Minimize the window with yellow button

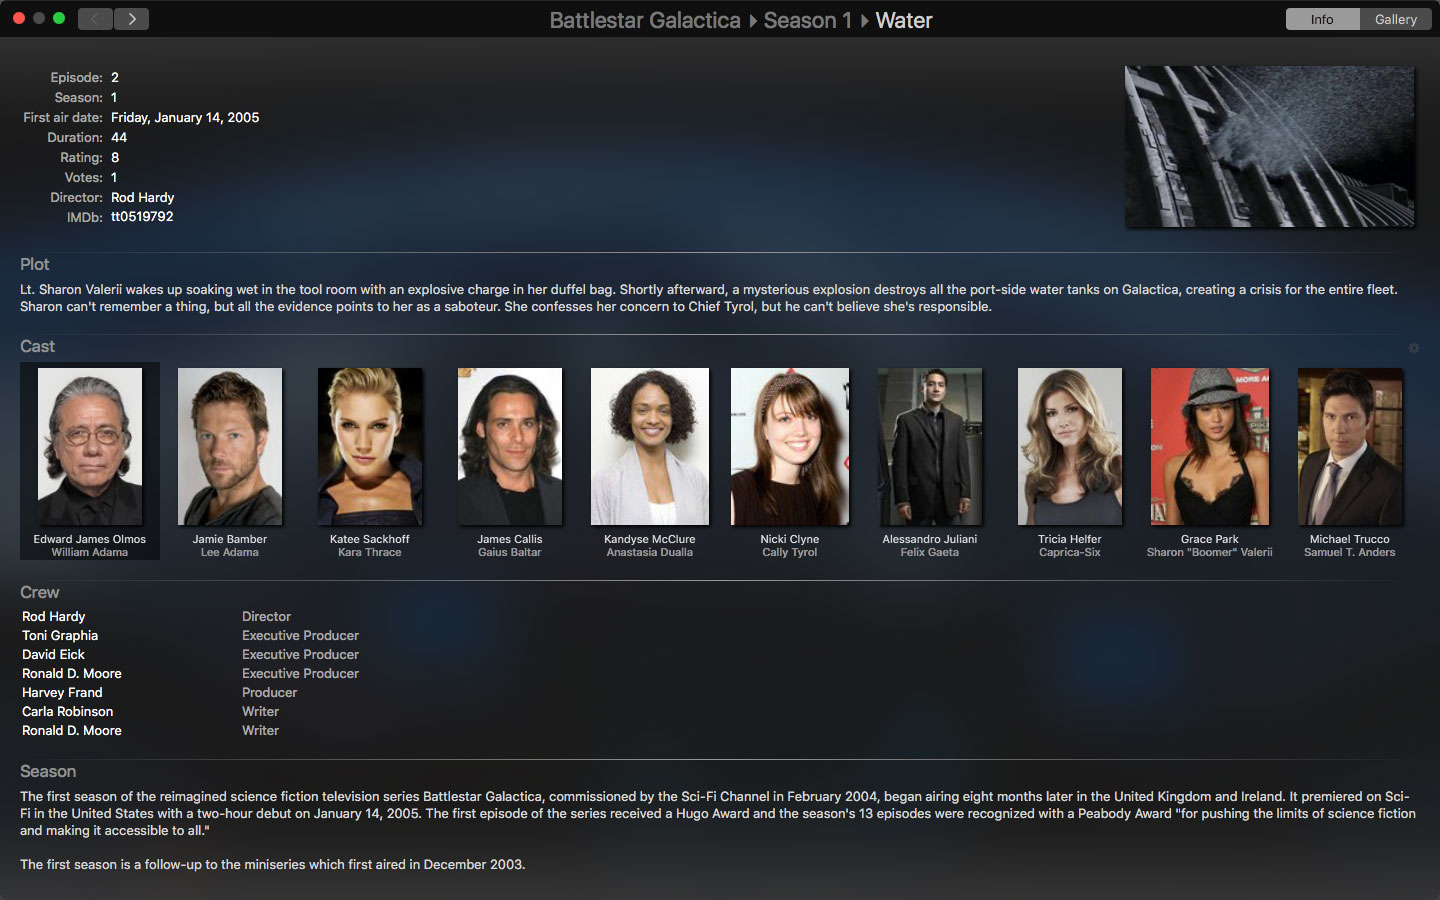pos(39,18)
